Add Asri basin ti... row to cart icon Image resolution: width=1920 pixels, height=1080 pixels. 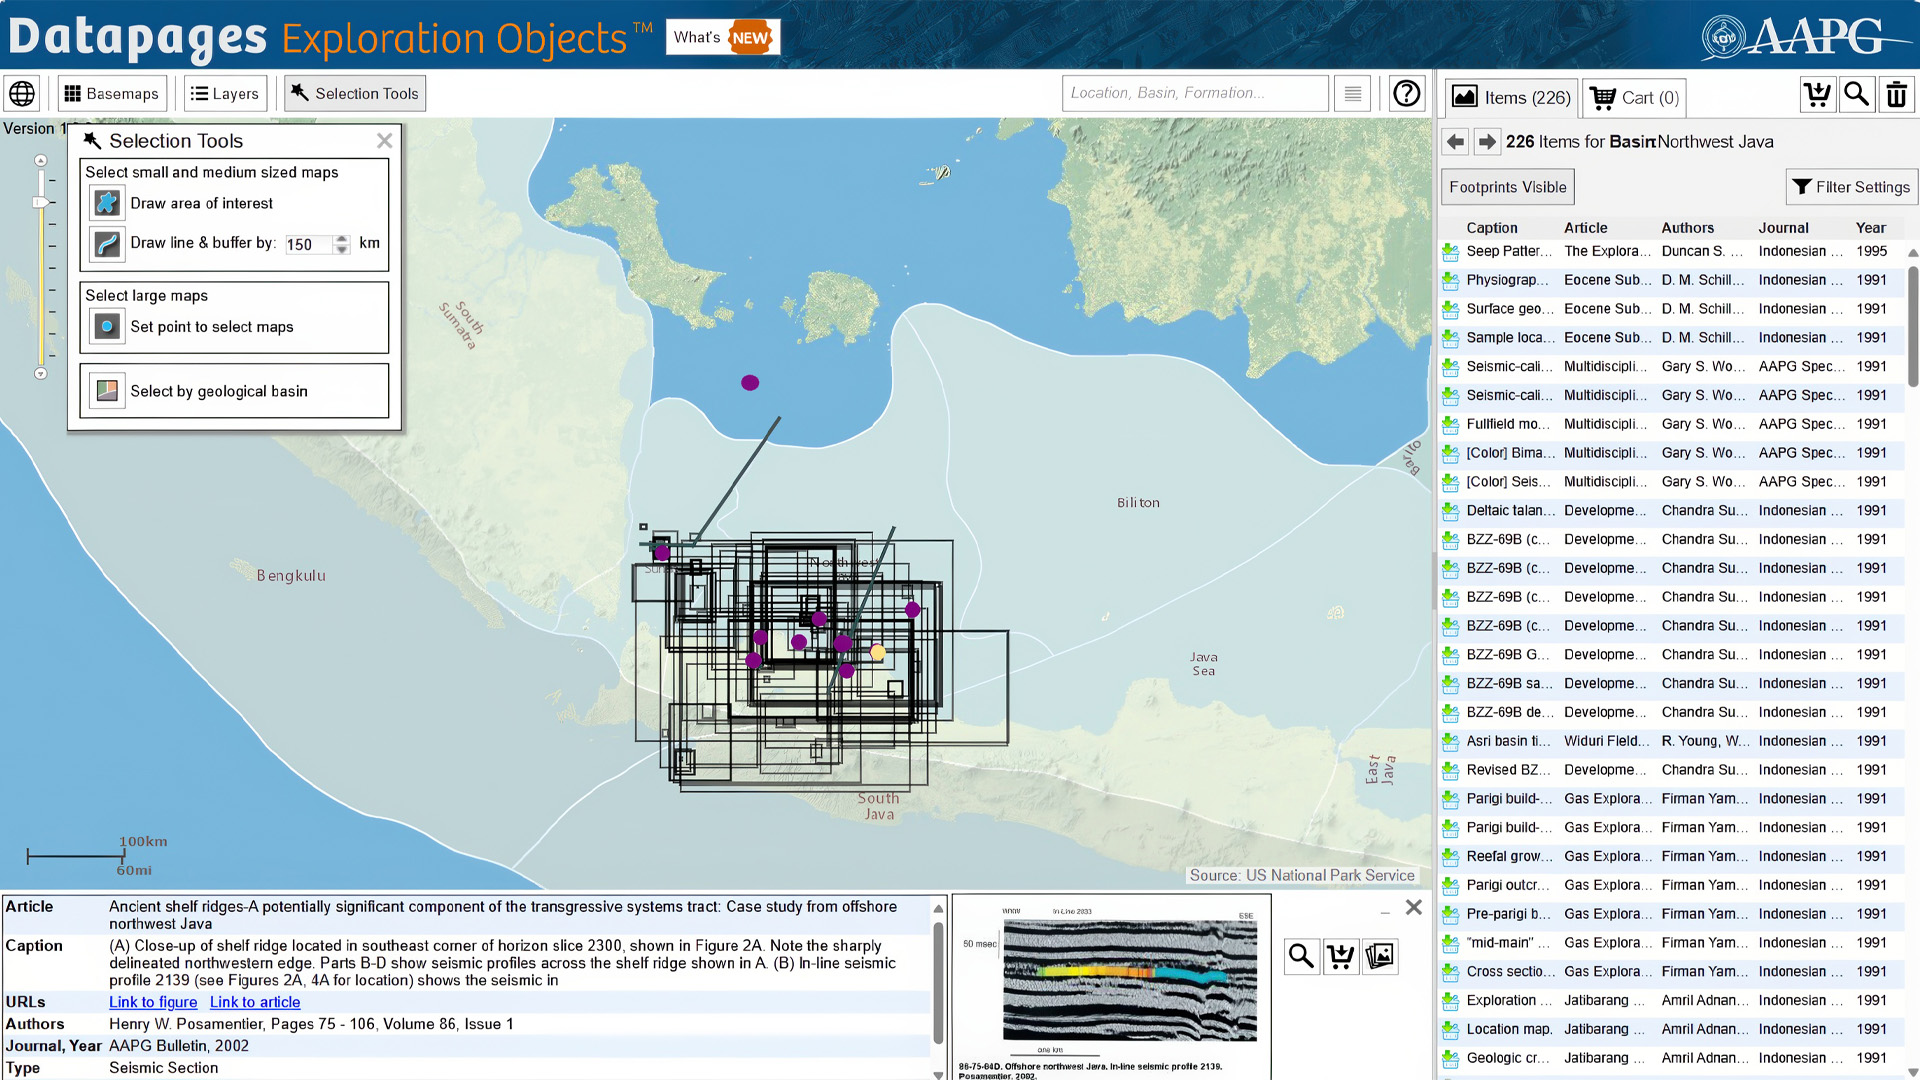1451,742
